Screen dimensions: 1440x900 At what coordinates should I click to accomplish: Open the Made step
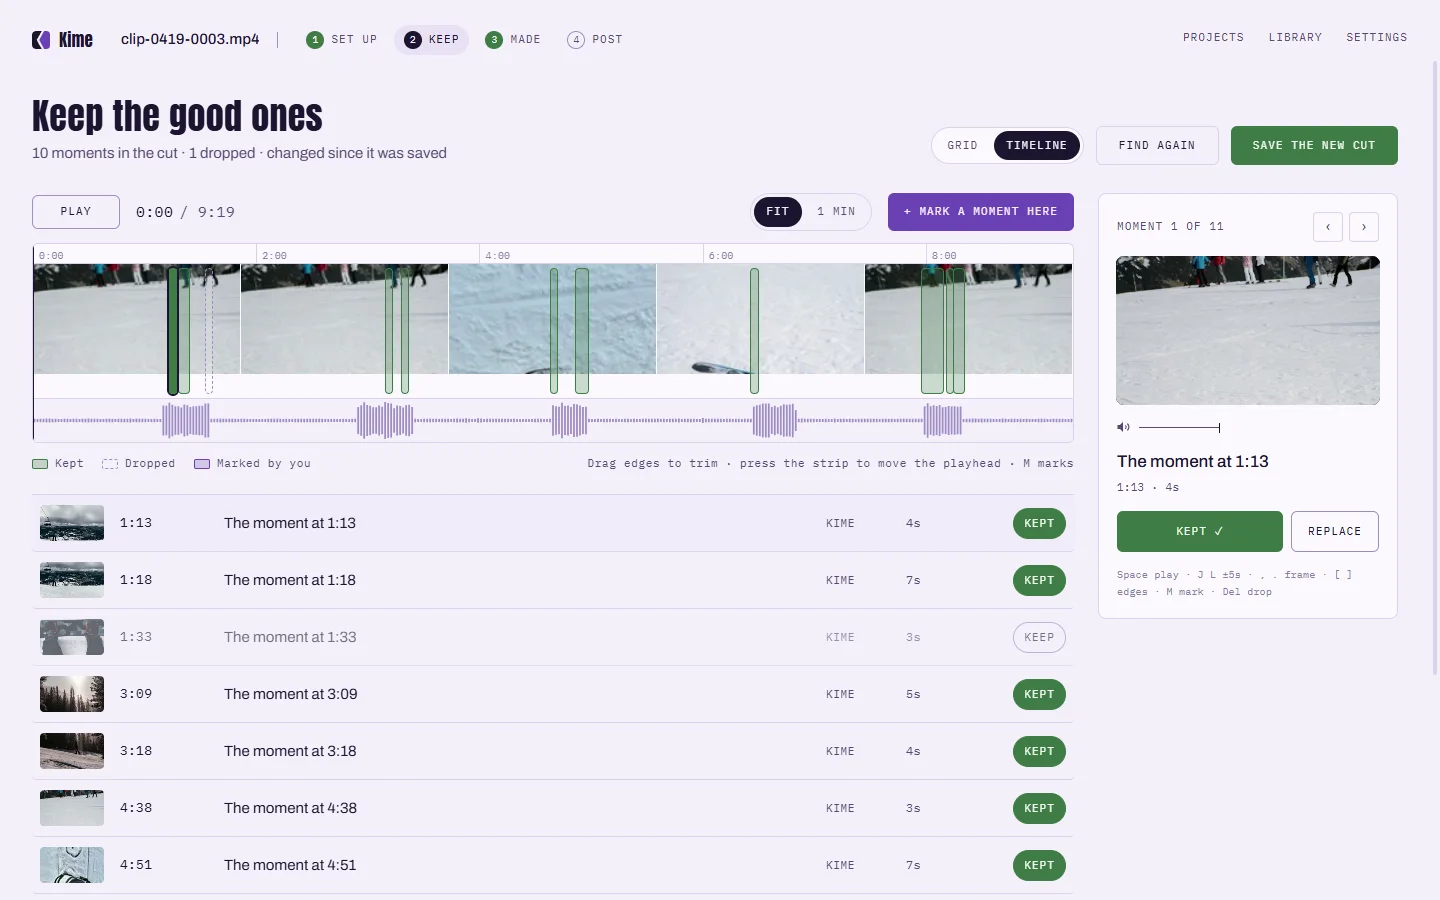click(x=513, y=40)
